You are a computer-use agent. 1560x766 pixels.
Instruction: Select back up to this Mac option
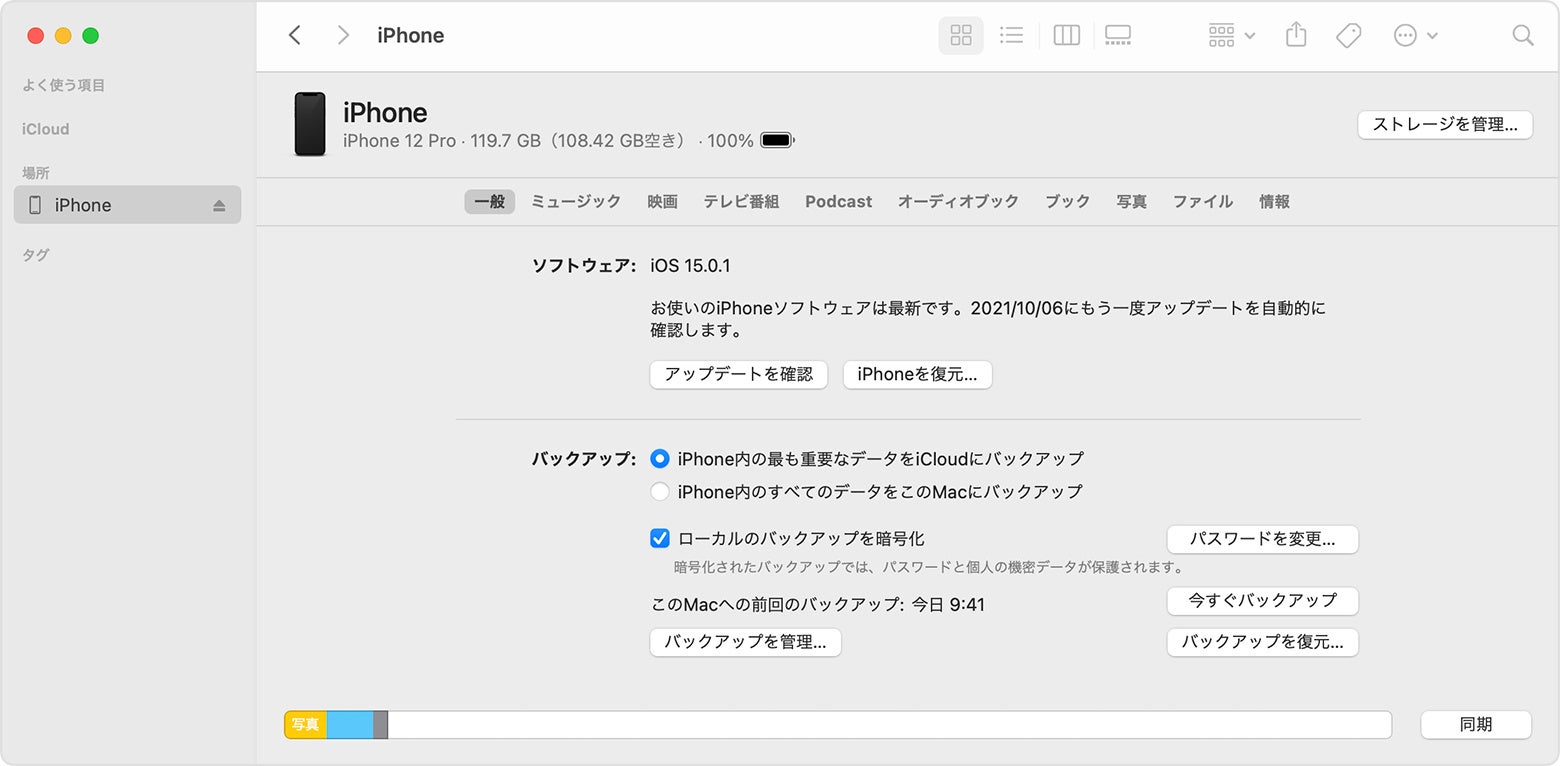[x=659, y=492]
